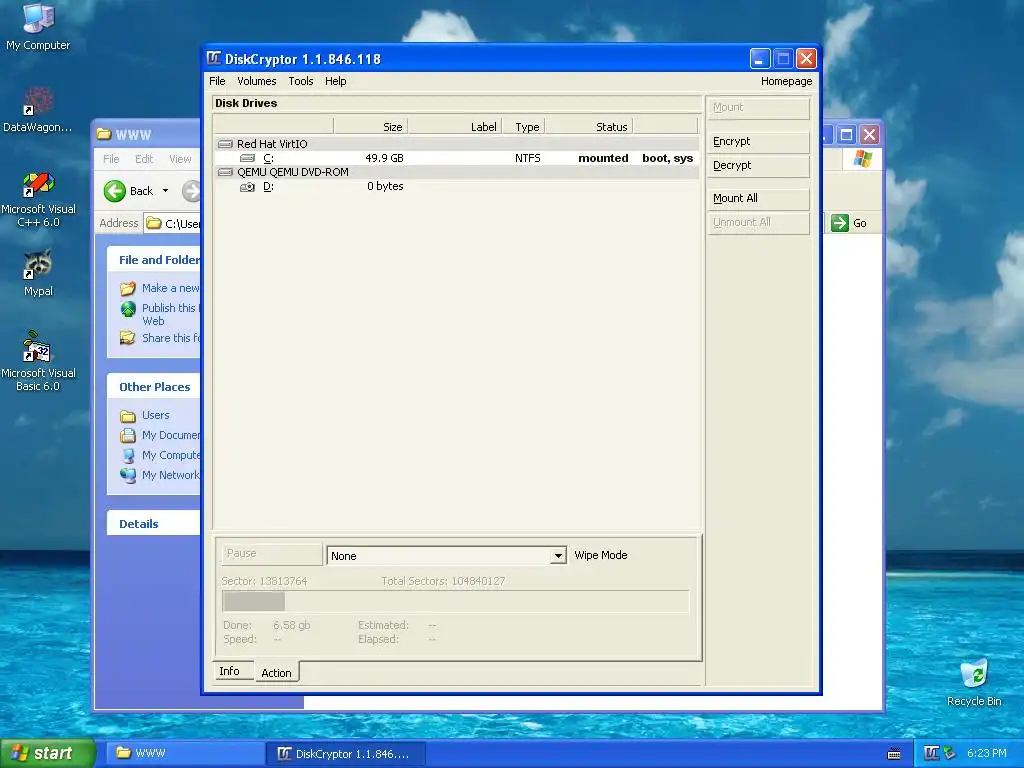Open the Mypal browser desktop icon
The width and height of the screenshot is (1024, 768).
pyautogui.click(x=38, y=273)
